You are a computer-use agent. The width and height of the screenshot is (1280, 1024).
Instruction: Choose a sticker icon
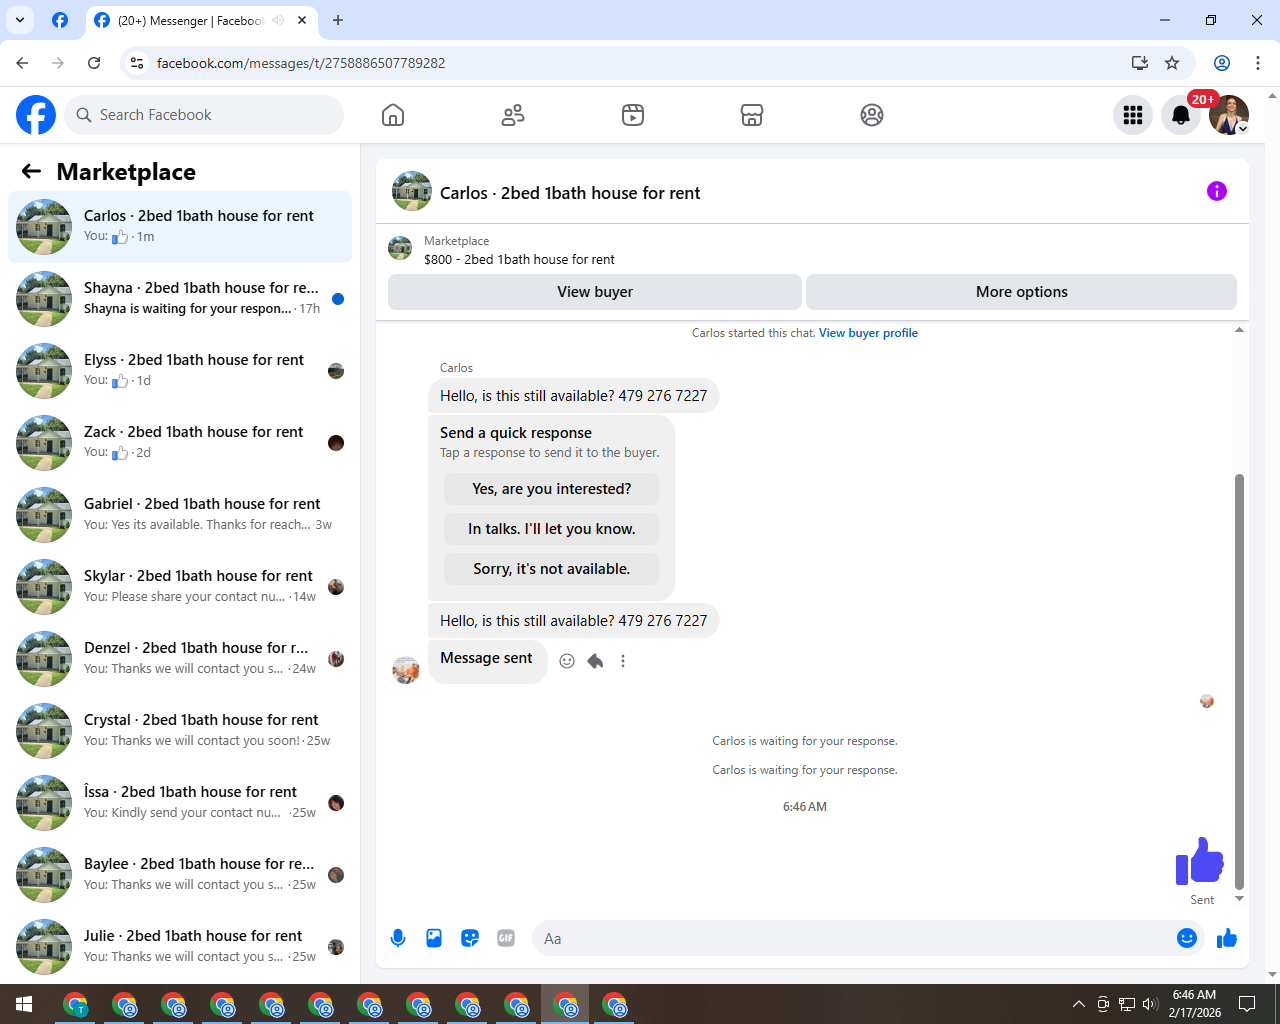(x=470, y=938)
